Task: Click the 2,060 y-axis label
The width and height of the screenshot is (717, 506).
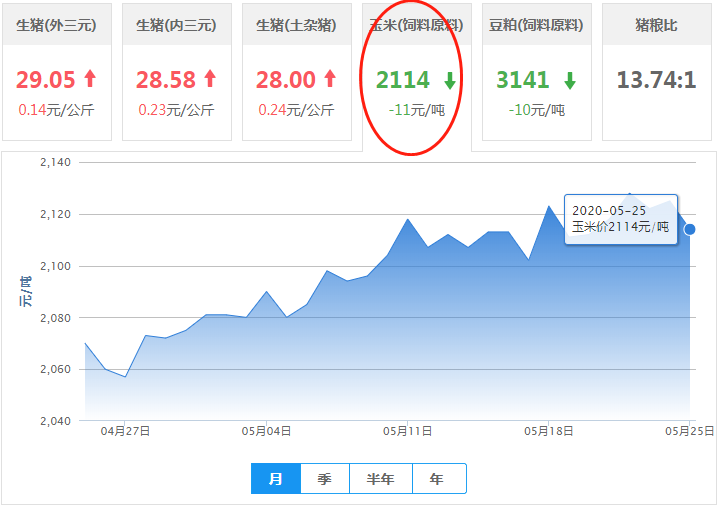Action: pyautogui.click(x=55, y=369)
